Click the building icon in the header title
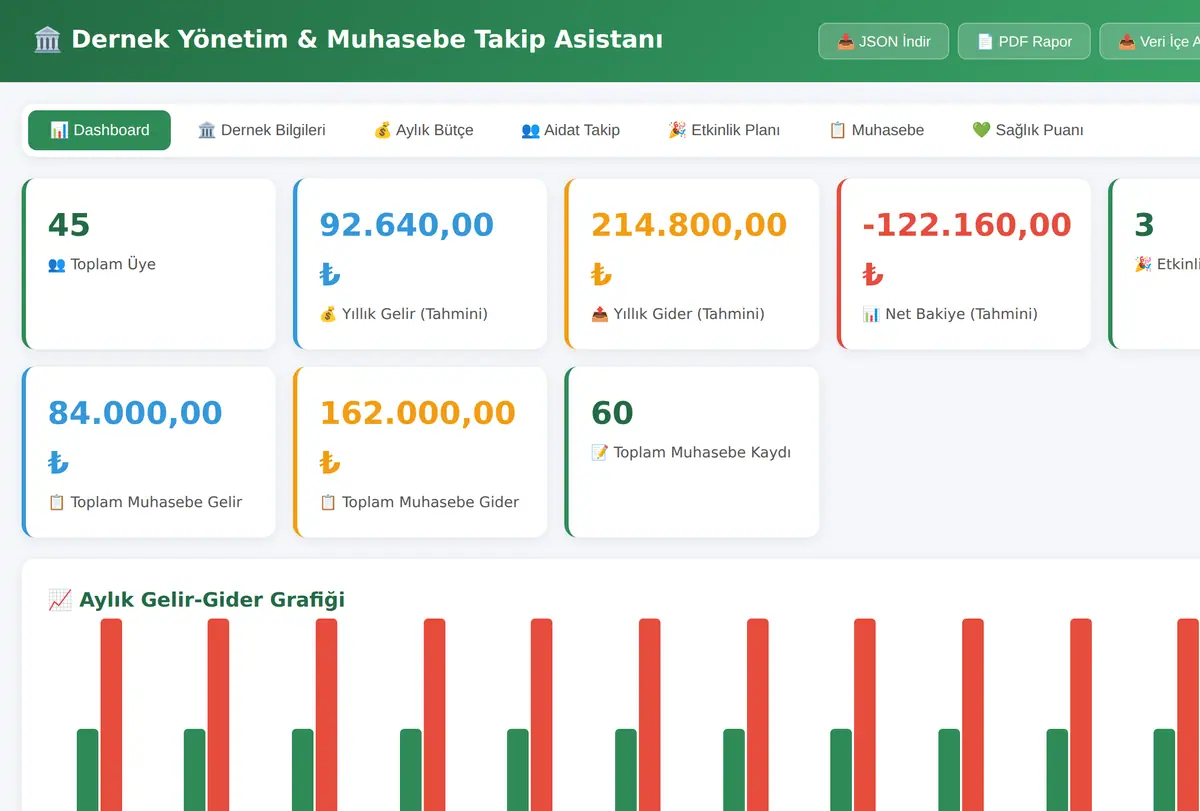Screen dimensions: 1200x811 click(x=47, y=40)
